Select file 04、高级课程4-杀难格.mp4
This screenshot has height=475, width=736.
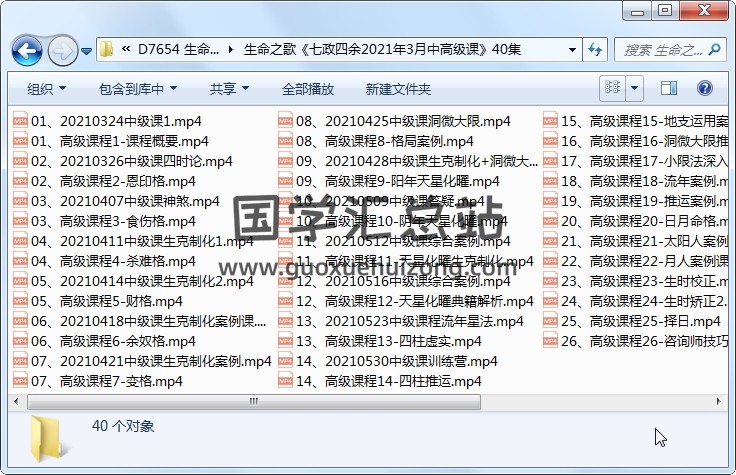[104, 261]
